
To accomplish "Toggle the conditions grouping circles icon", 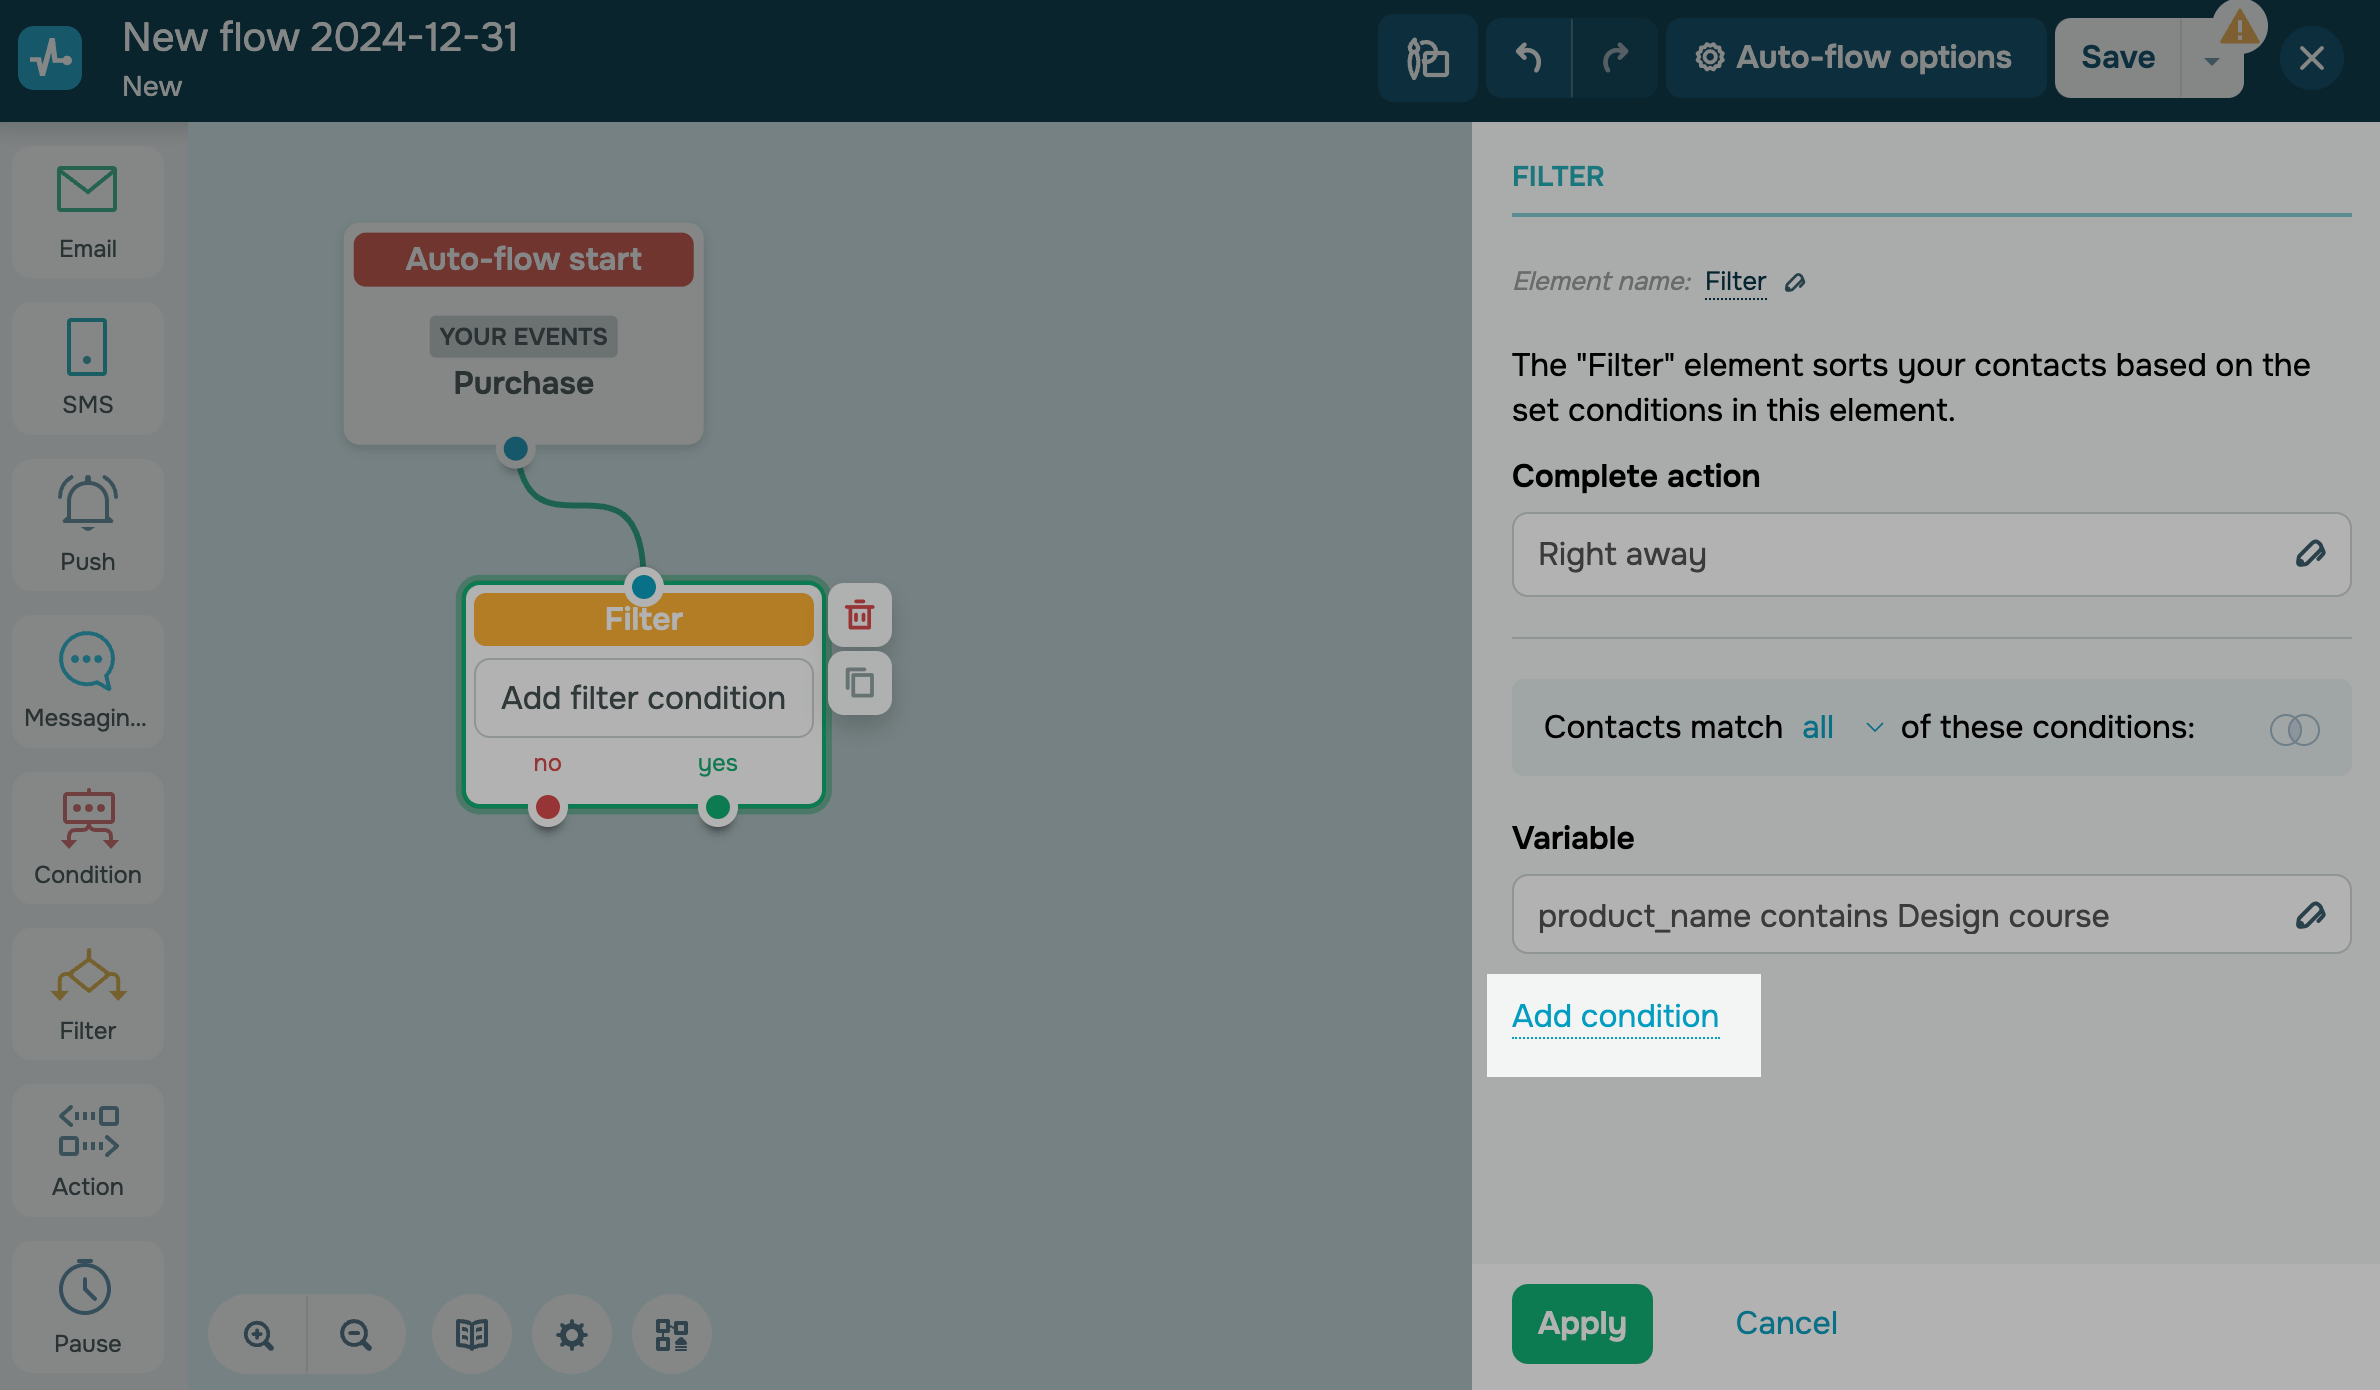I will (x=2294, y=729).
